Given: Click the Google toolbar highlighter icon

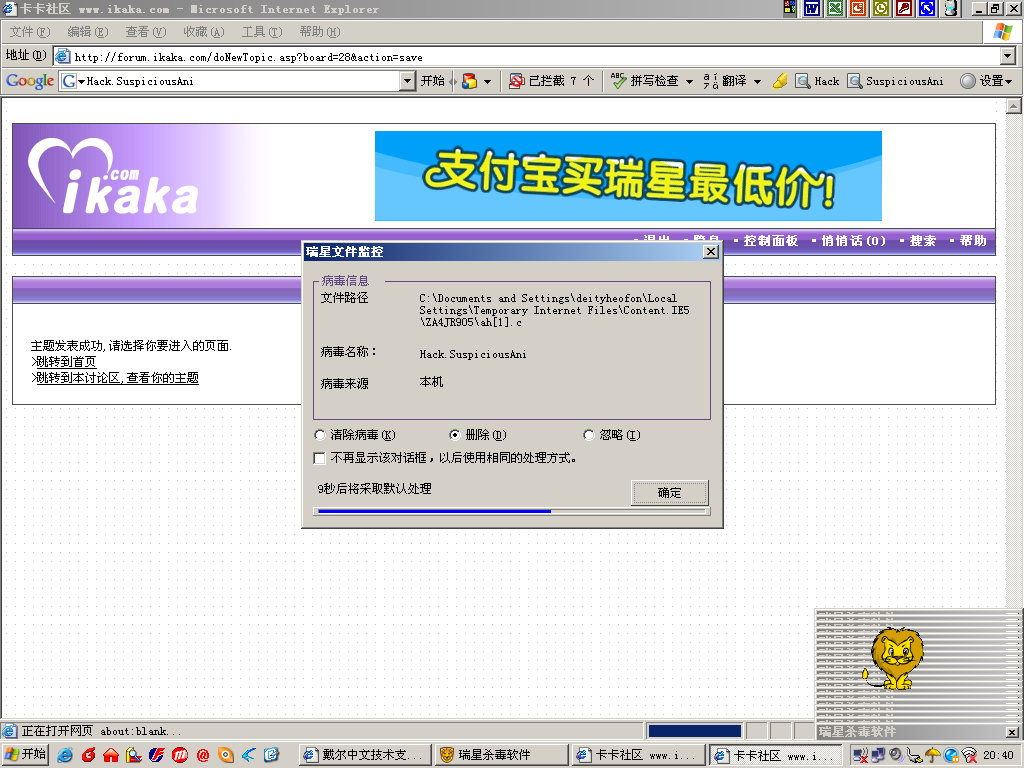Looking at the screenshot, I should (779, 81).
